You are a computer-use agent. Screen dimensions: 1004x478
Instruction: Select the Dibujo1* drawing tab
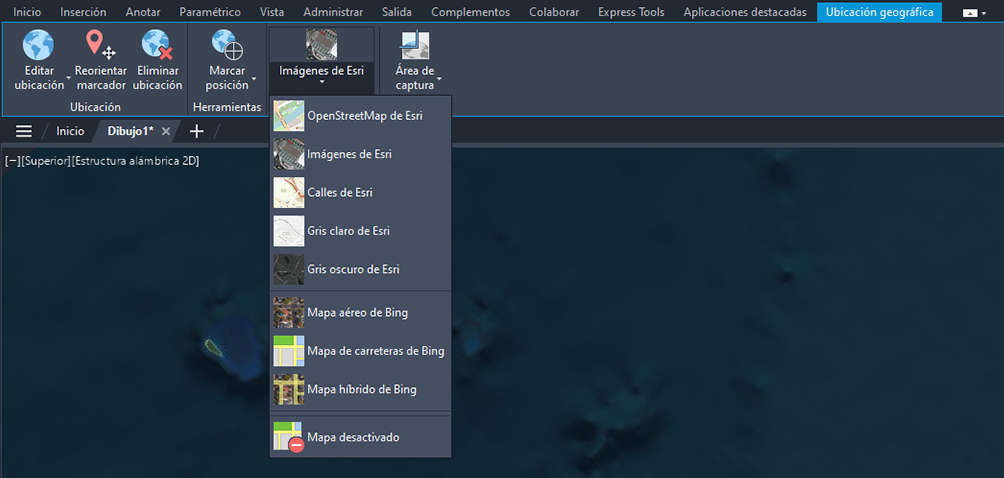pyautogui.click(x=131, y=131)
